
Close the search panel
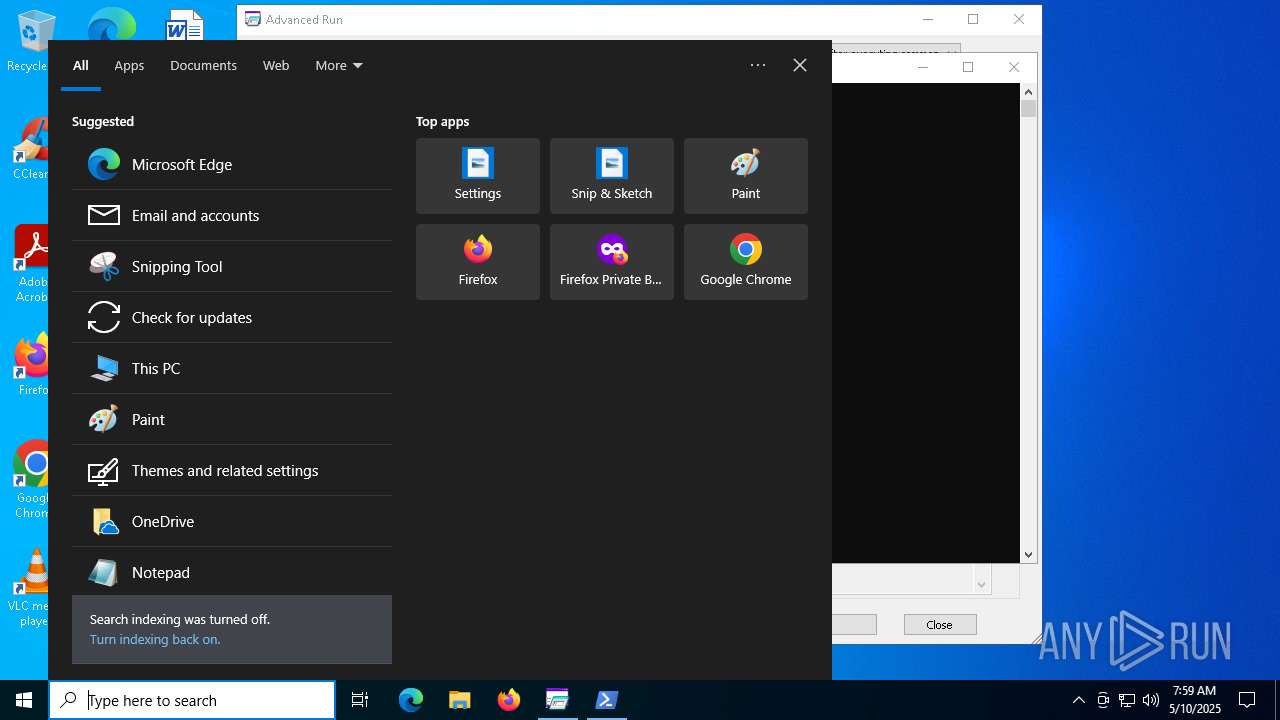tap(800, 65)
